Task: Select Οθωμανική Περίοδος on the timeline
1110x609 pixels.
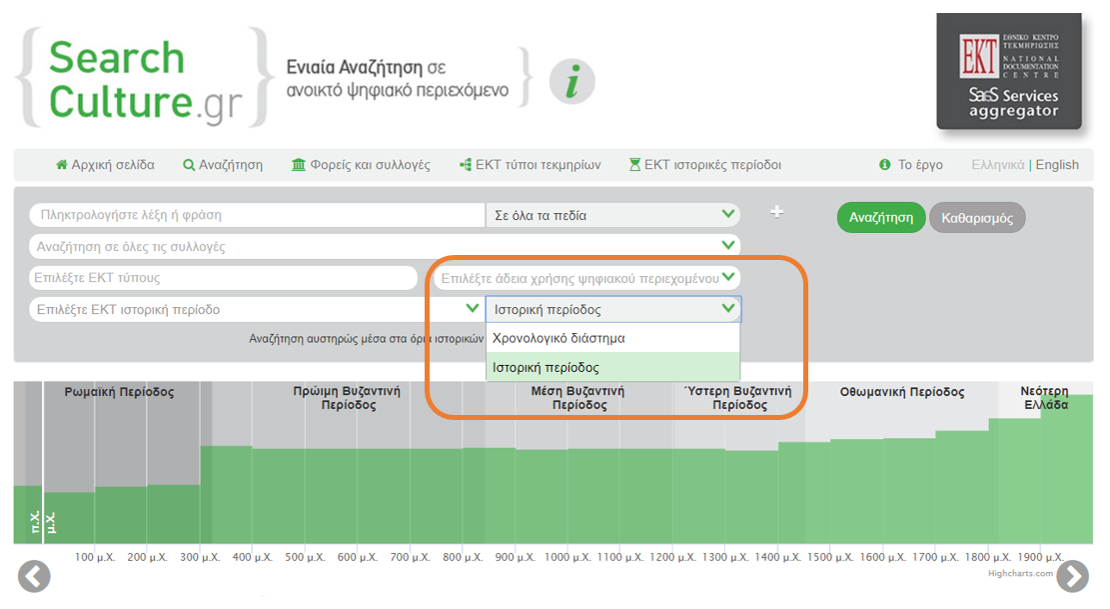Action: pos(902,392)
